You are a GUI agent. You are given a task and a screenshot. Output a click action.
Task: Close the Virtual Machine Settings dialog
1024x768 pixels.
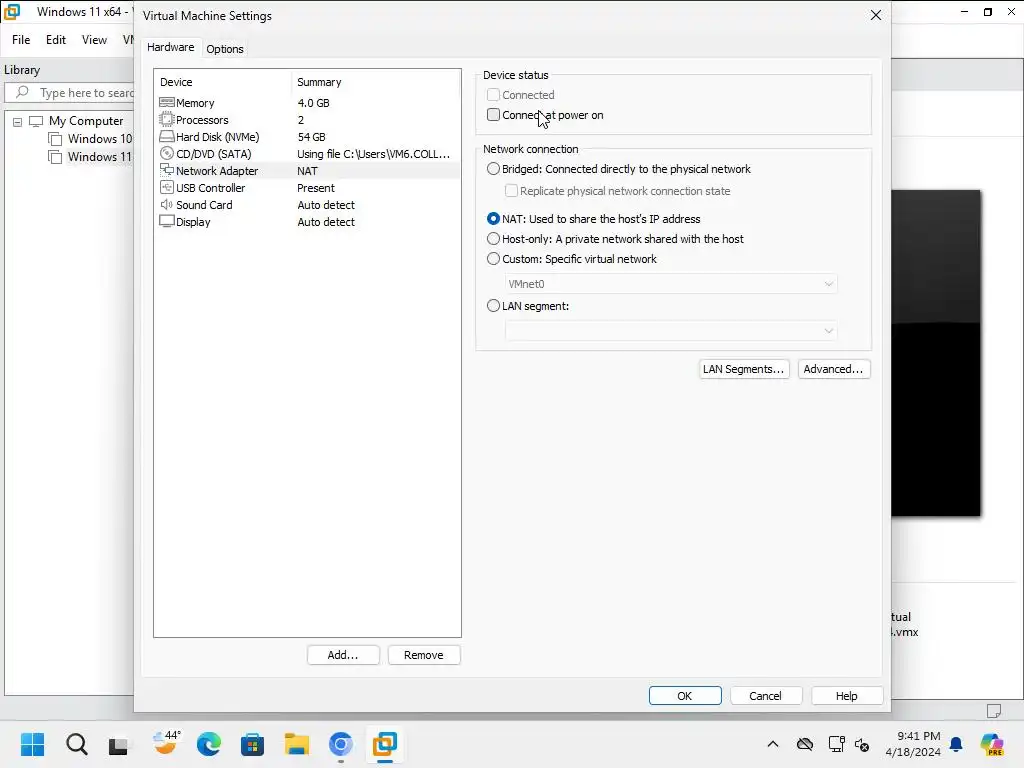(876, 15)
